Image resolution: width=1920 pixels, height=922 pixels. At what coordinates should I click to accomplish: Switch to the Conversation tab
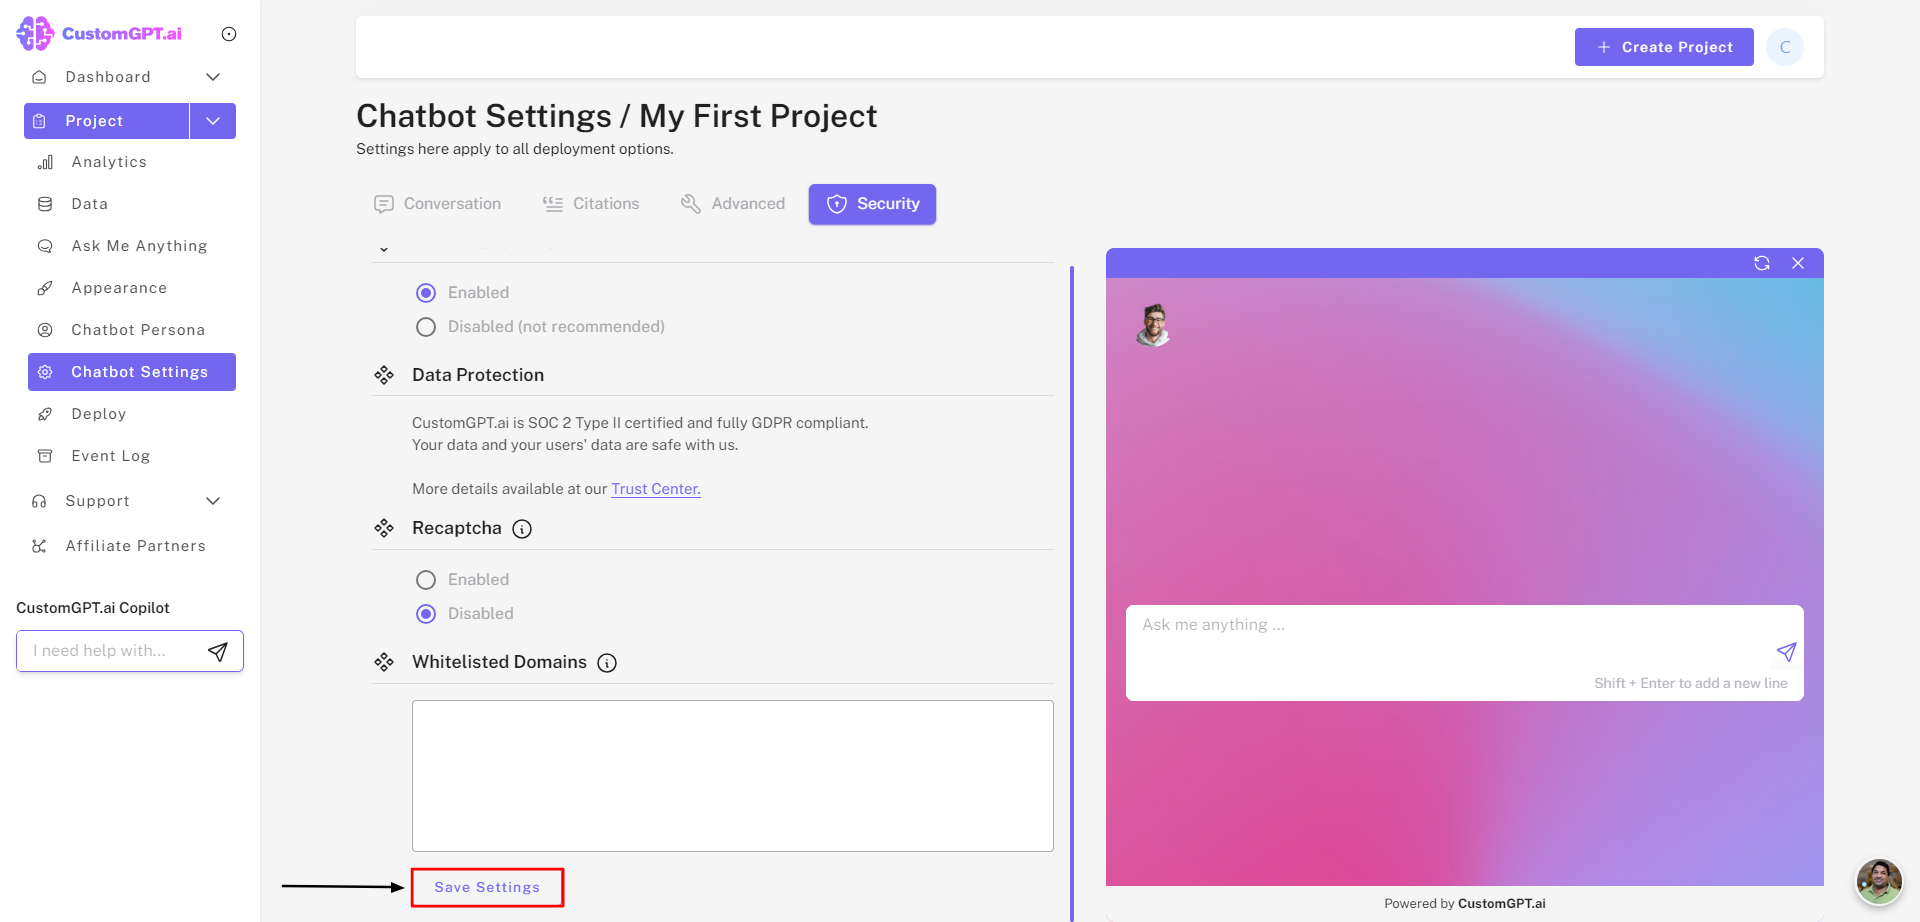(x=437, y=204)
